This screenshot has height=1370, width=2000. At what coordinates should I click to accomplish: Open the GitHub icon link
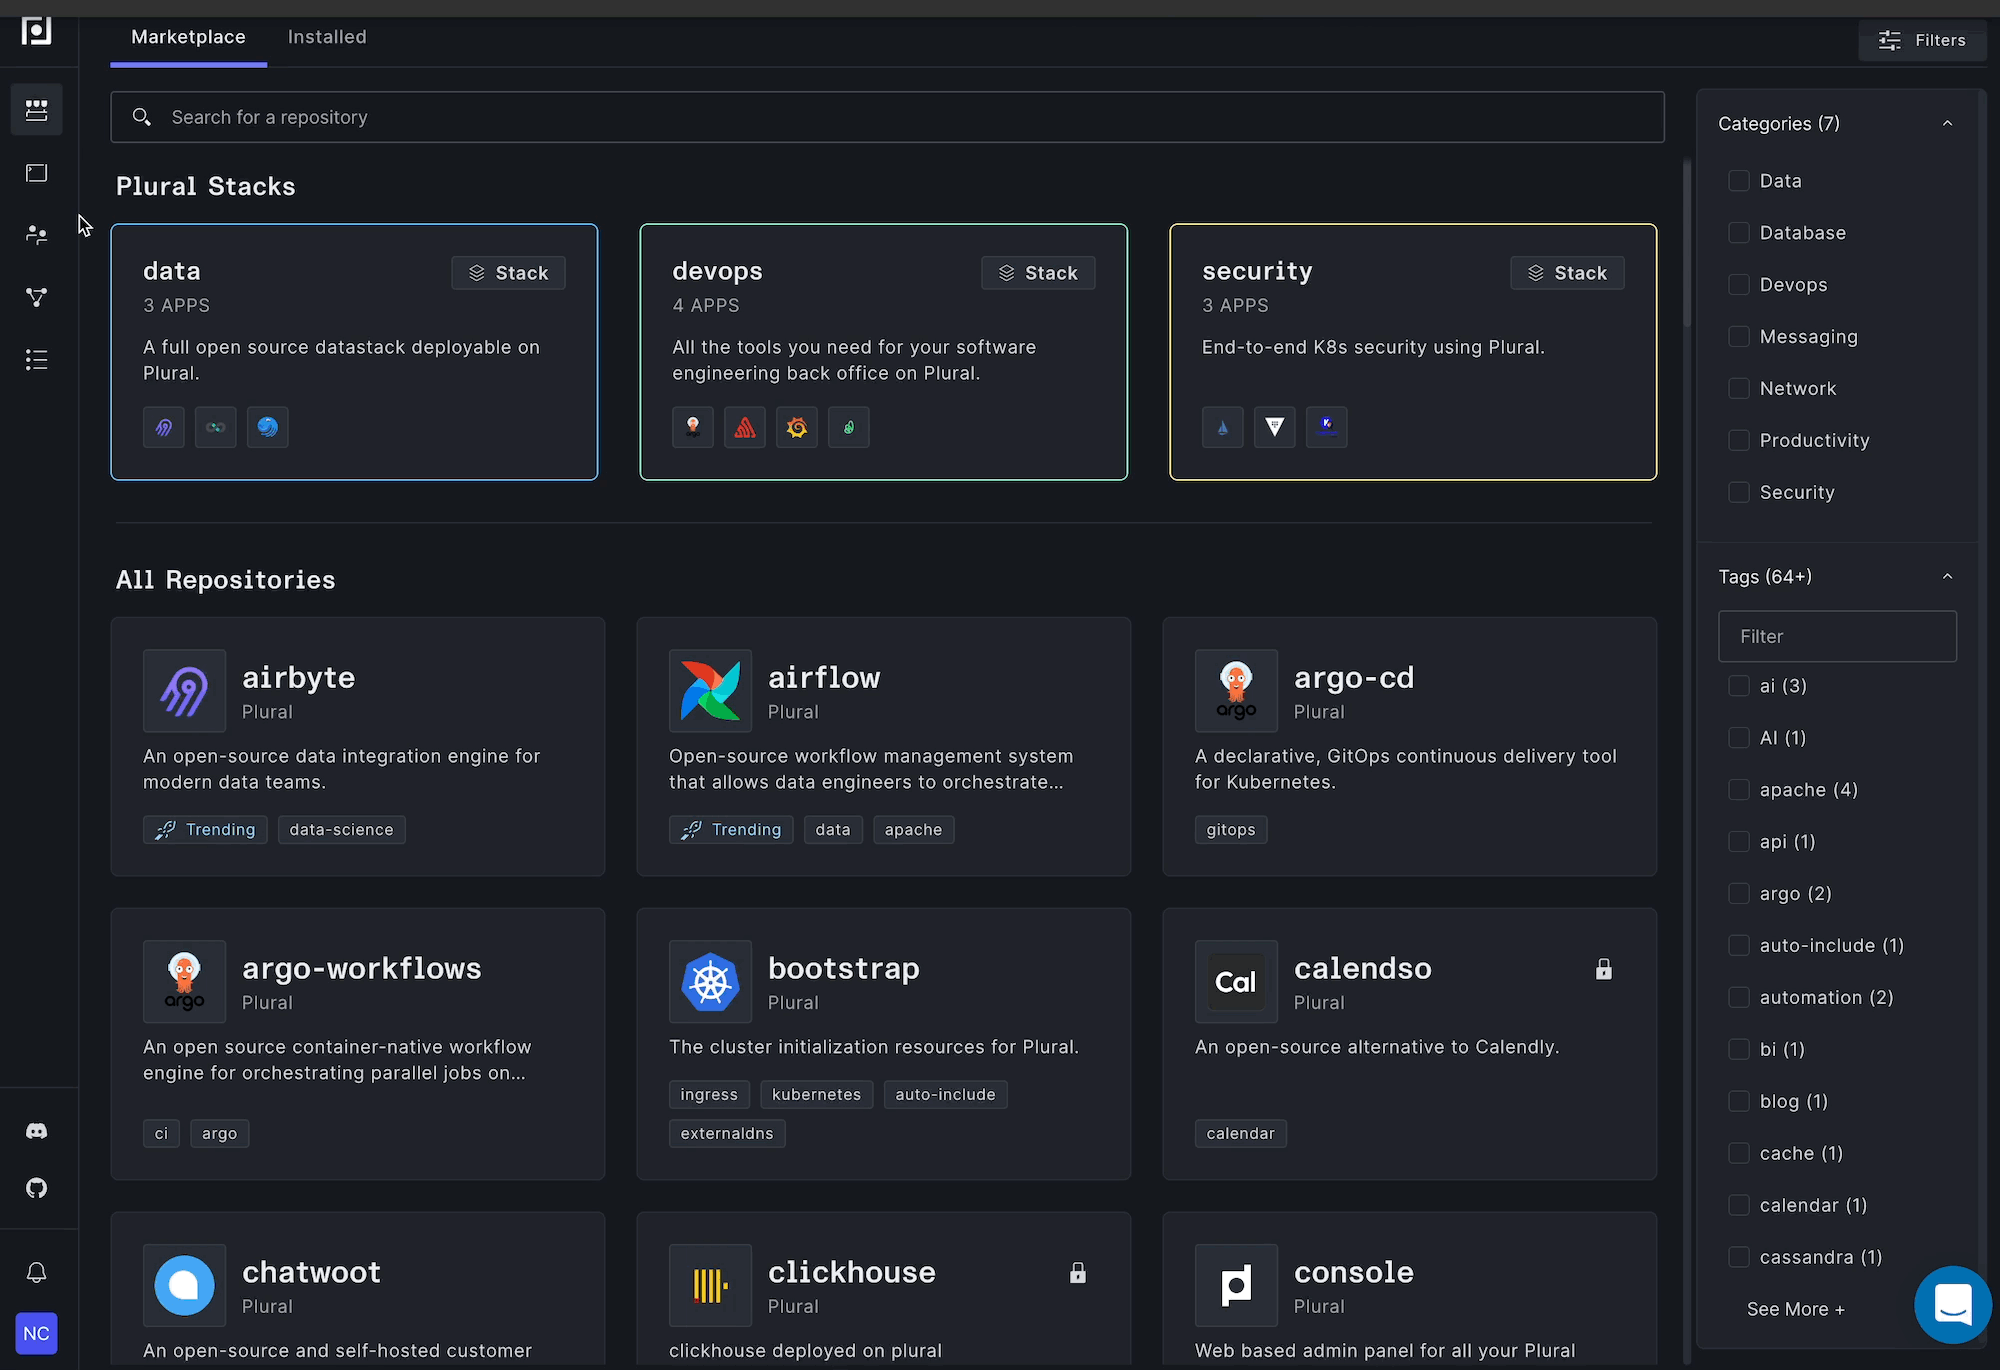pyautogui.click(x=37, y=1188)
